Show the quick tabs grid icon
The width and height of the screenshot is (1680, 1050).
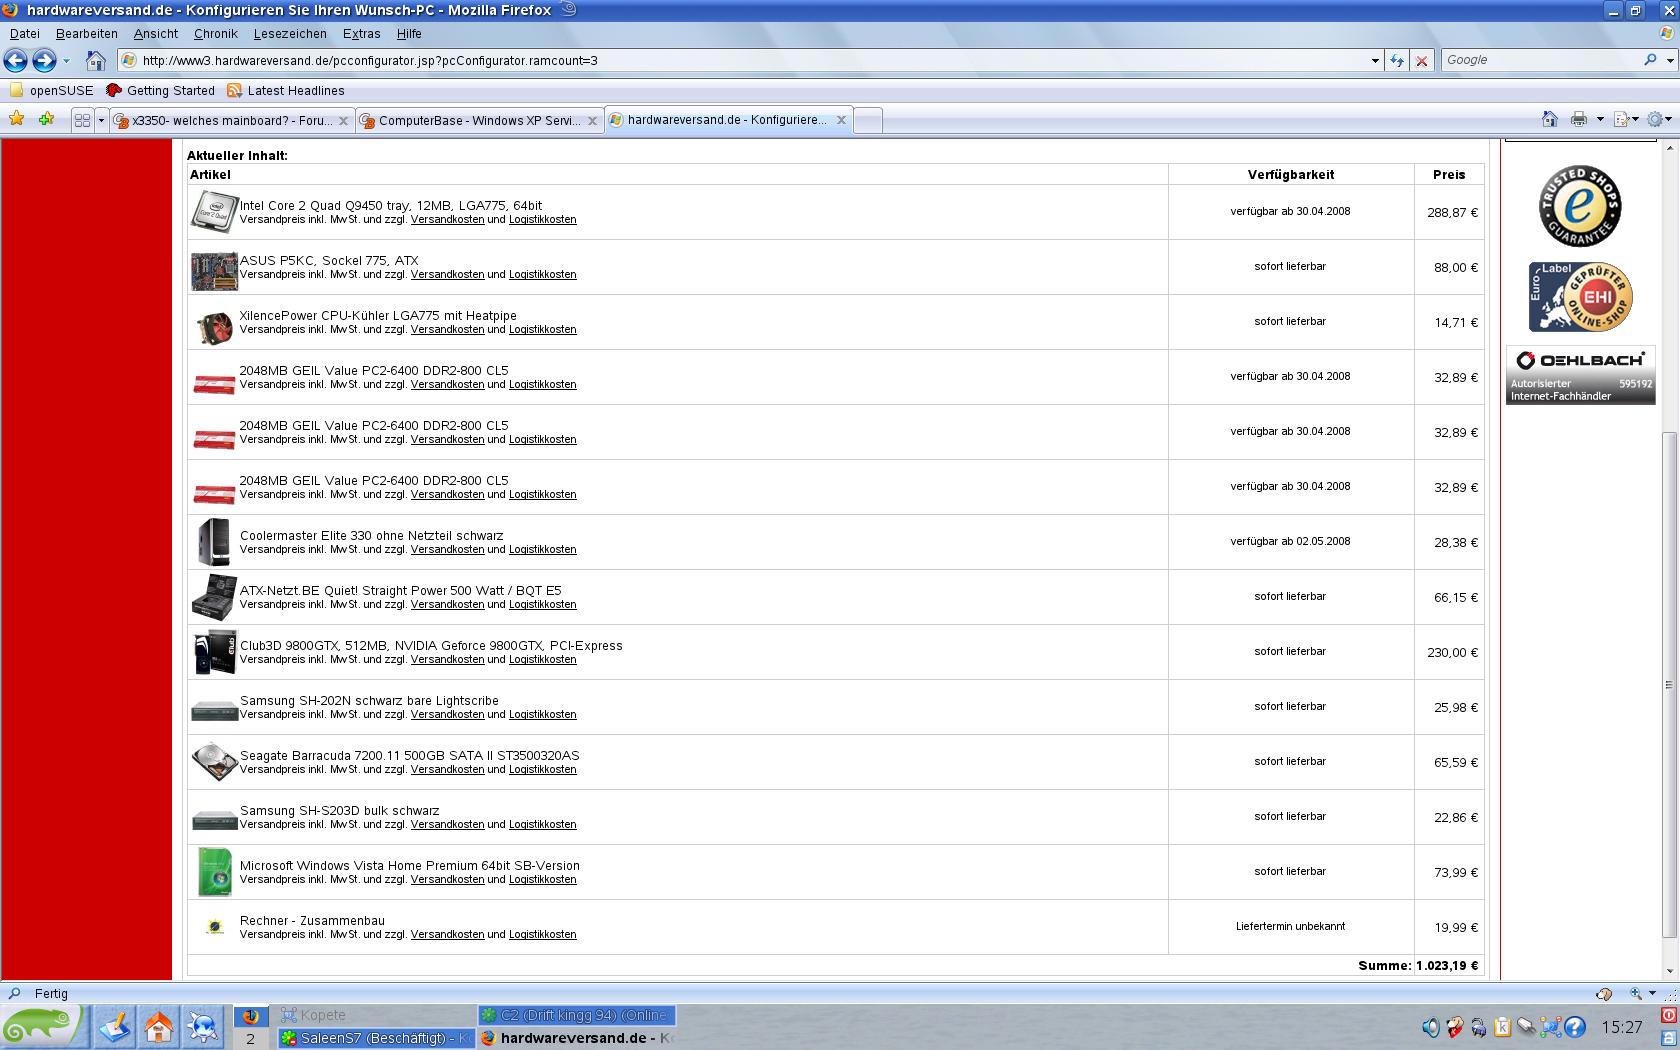click(x=82, y=120)
